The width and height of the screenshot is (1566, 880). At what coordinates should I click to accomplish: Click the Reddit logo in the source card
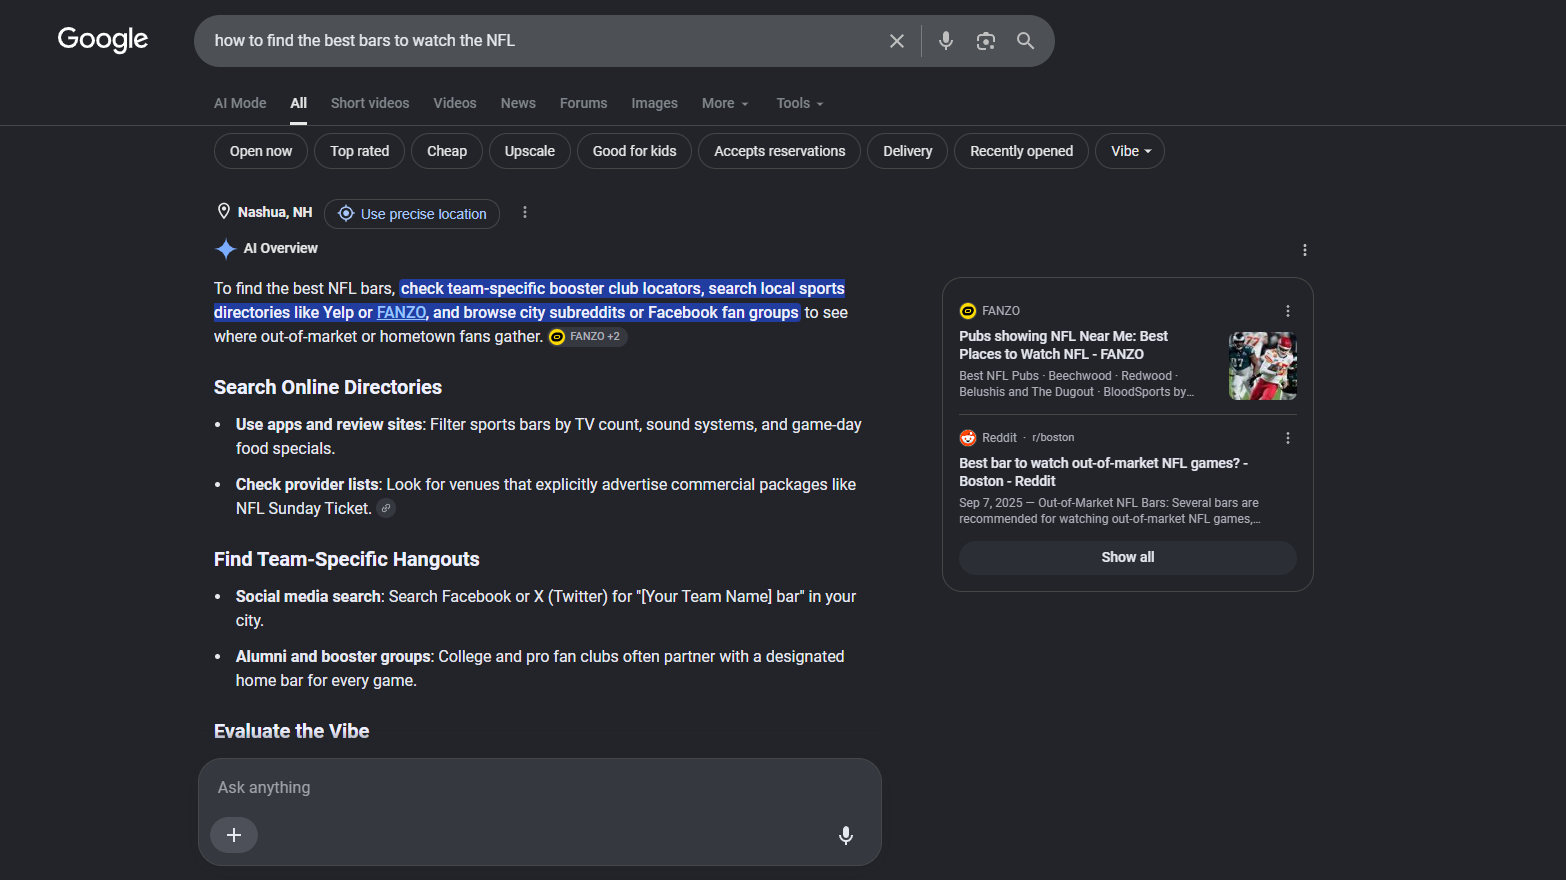coord(968,438)
